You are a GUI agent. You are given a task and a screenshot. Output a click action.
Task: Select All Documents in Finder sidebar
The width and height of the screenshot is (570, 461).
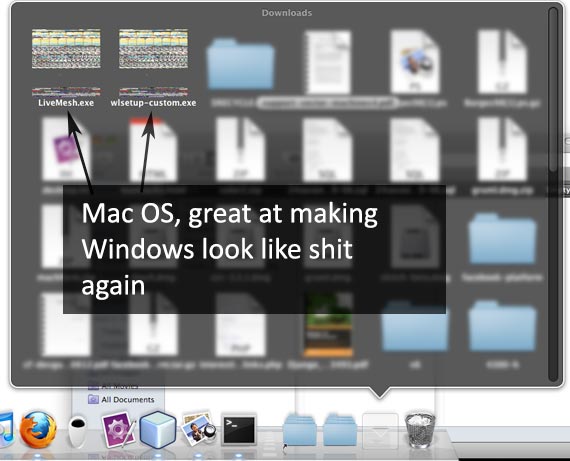coord(121,400)
